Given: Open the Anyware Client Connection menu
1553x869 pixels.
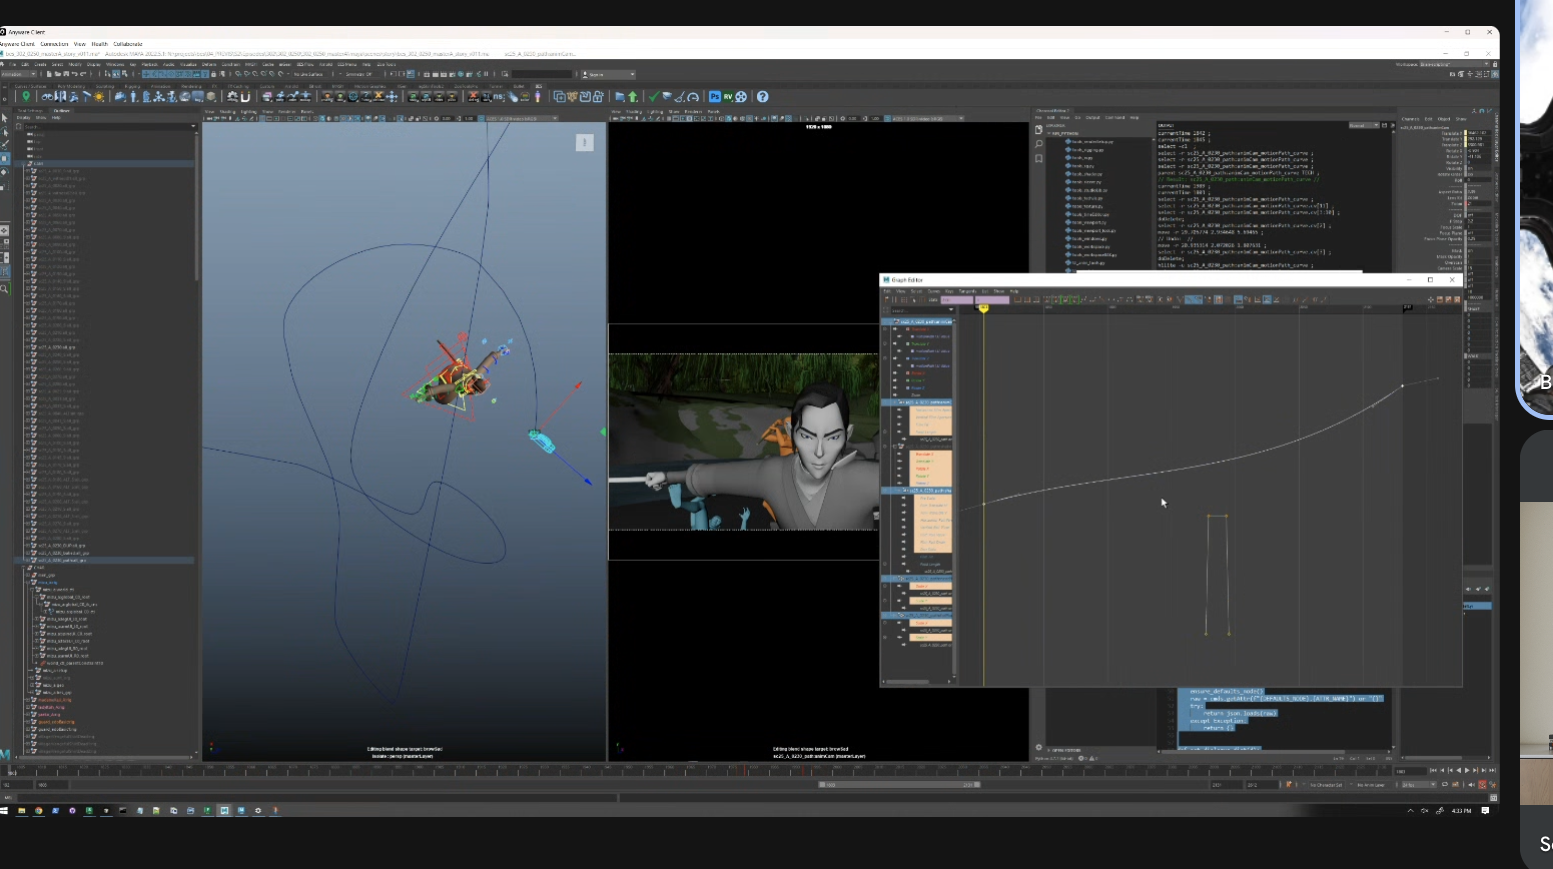Looking at the screenshot, I should (54, 44).
